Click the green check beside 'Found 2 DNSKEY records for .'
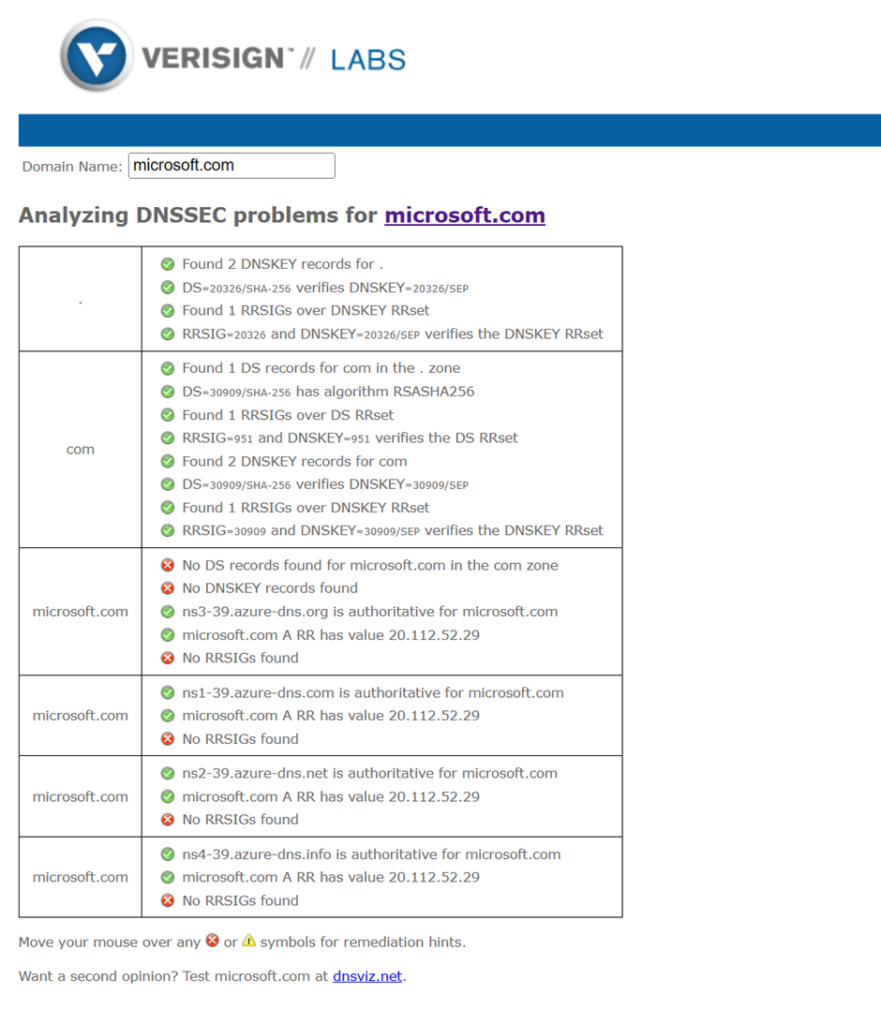 168,264
